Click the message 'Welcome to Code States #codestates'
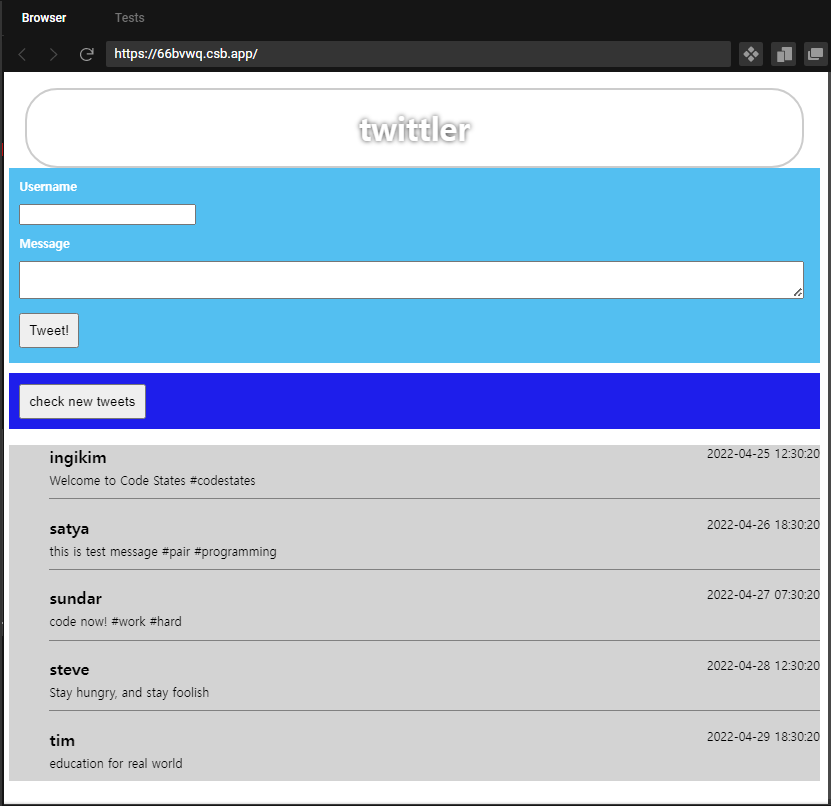831x806 pixels. click(153, 481)
